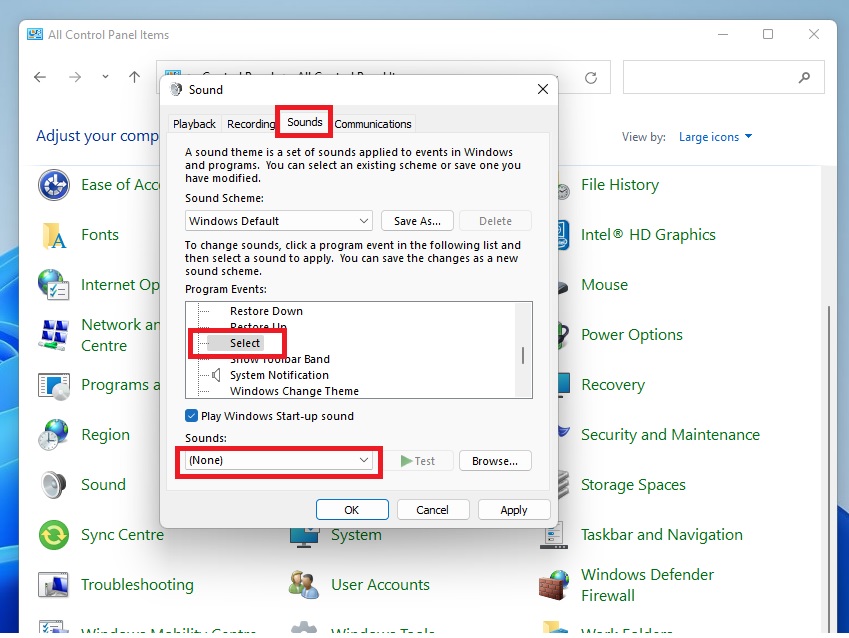
Task: Click the Troubleshooting icon
Action: pyautogui.click(x=52, y=585)
